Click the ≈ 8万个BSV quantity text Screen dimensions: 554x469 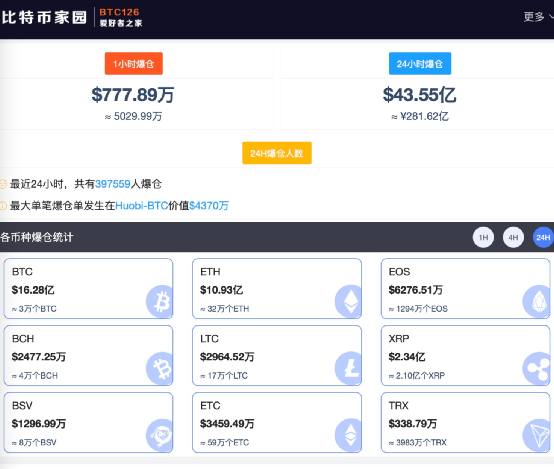(34, 442)
